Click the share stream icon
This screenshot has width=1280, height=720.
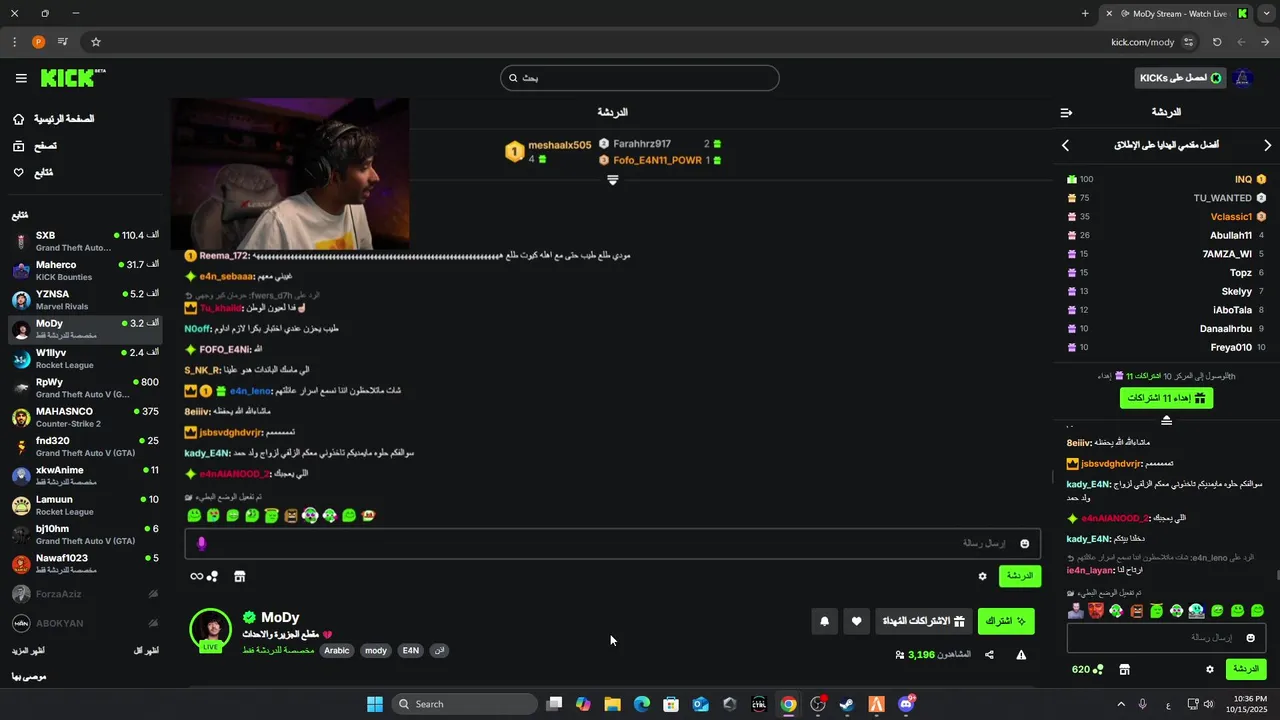tap(989, 655)
